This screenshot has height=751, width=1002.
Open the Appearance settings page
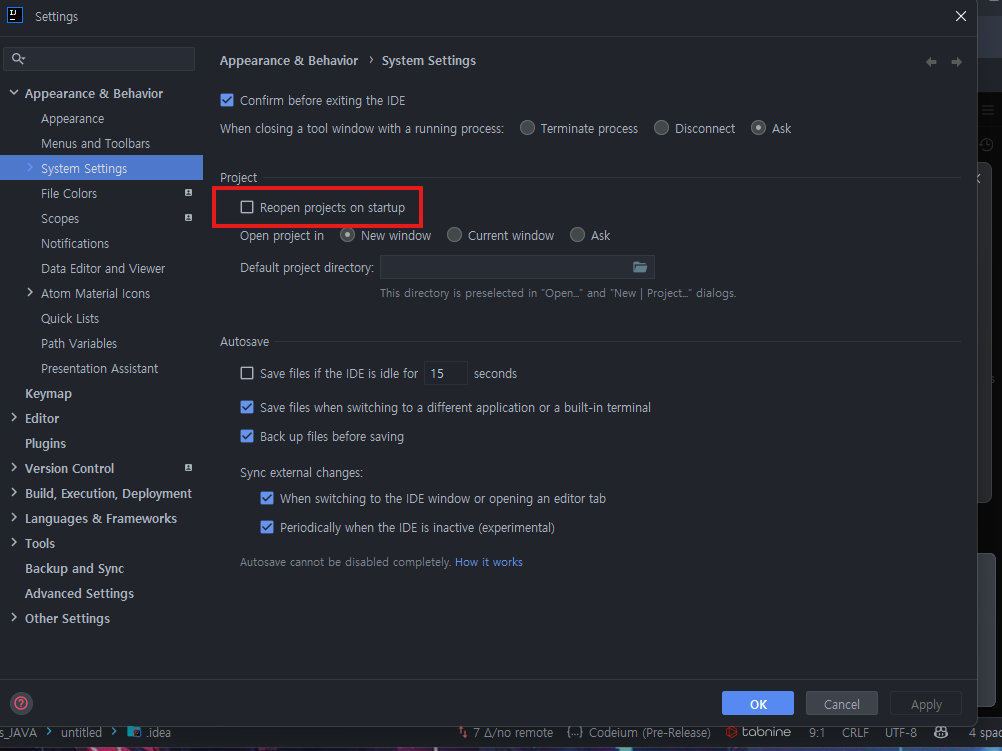tap(72, 119)
